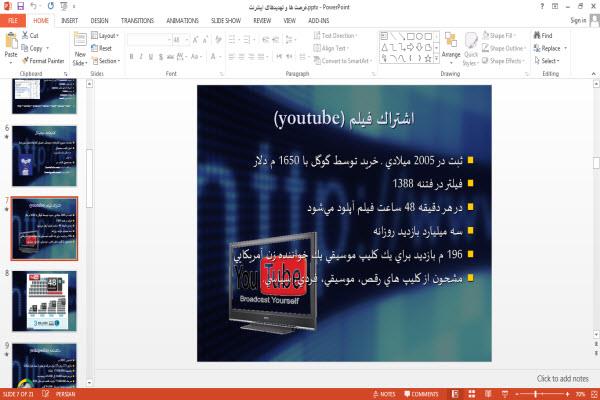Viewport: 600px width, 400px height.
Task: Open Comments from the status bar
Action: coord(422,394)
